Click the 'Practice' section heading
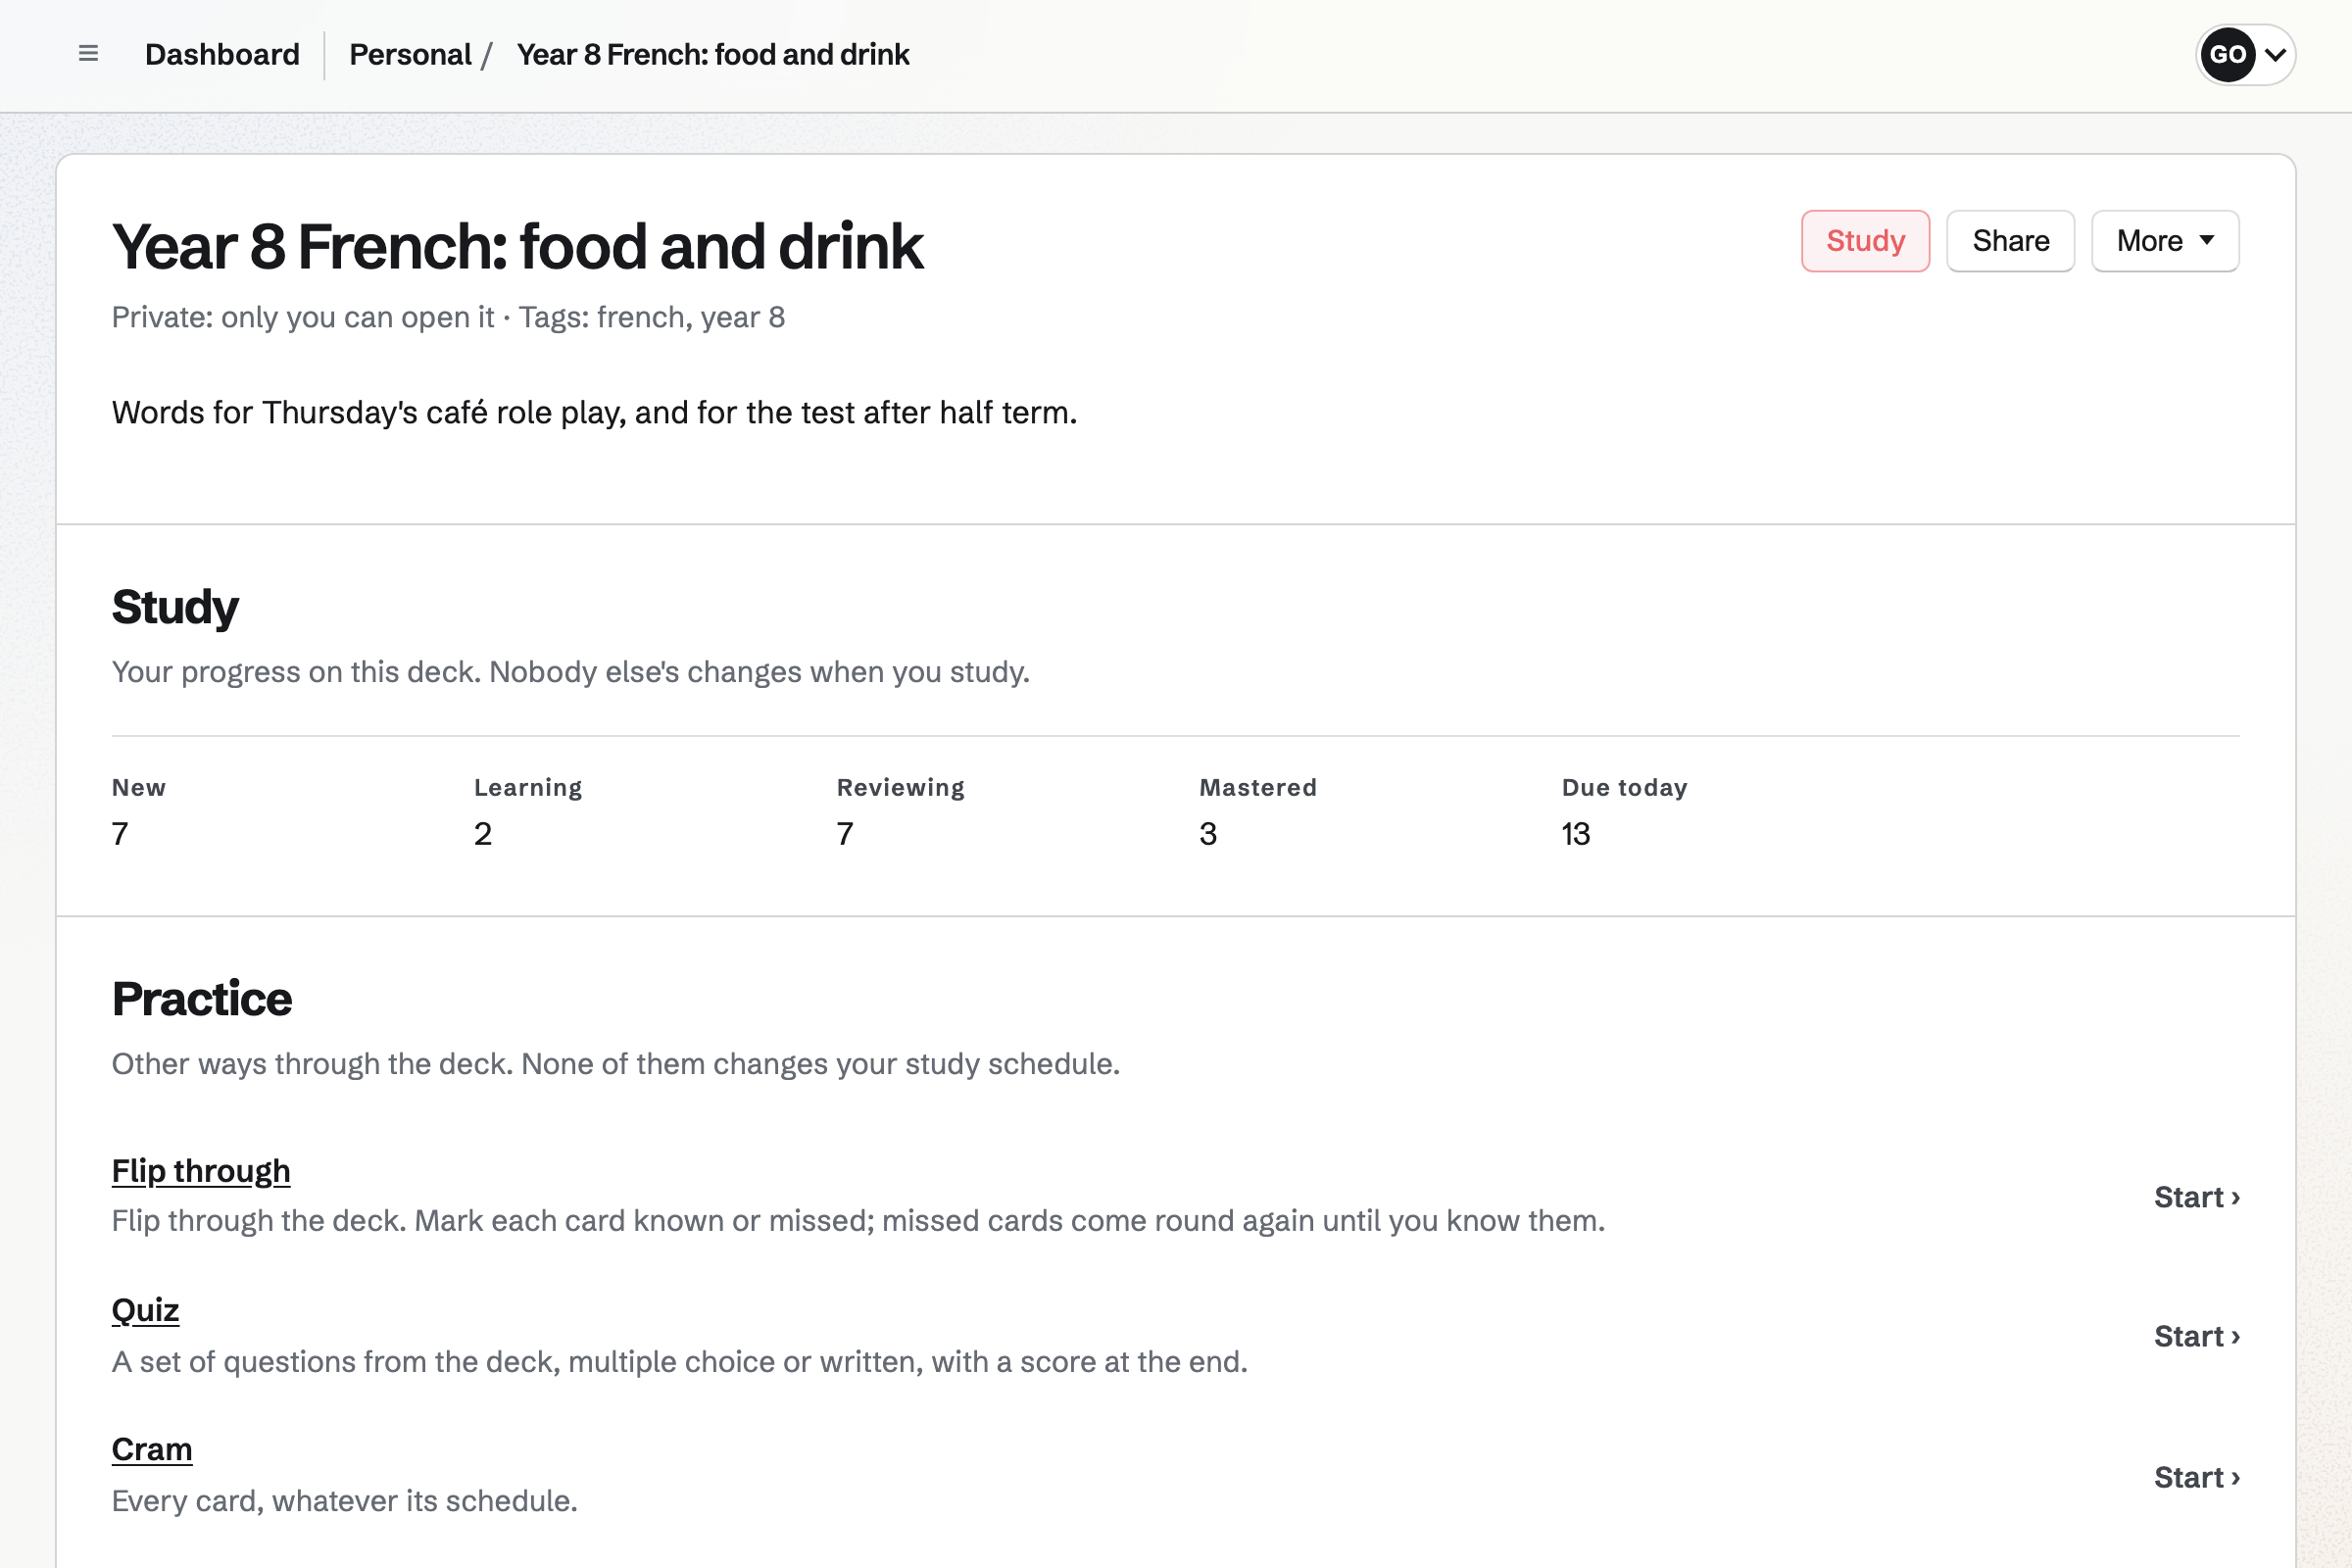This screenshot has height=1568, width=2352. (202, 999)
